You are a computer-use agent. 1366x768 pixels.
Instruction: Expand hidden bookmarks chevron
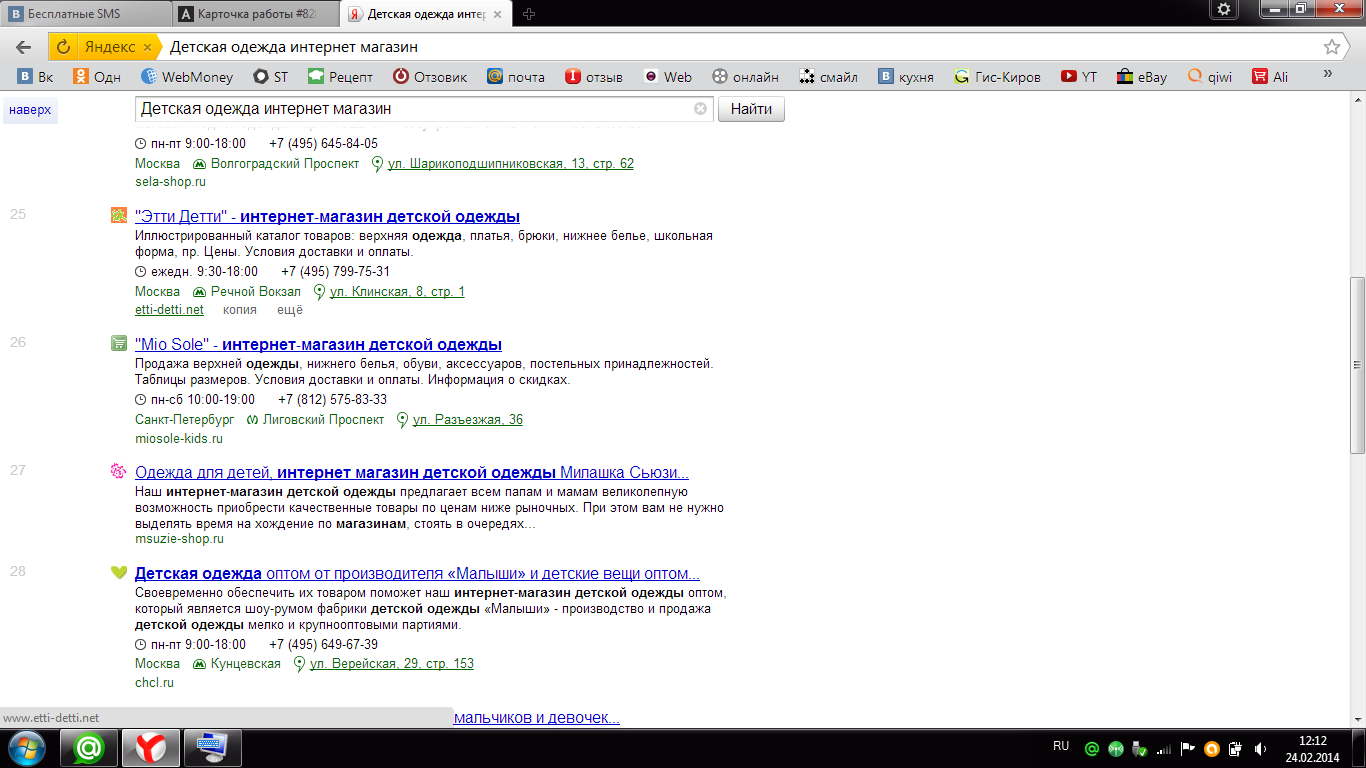point(1328,74)
